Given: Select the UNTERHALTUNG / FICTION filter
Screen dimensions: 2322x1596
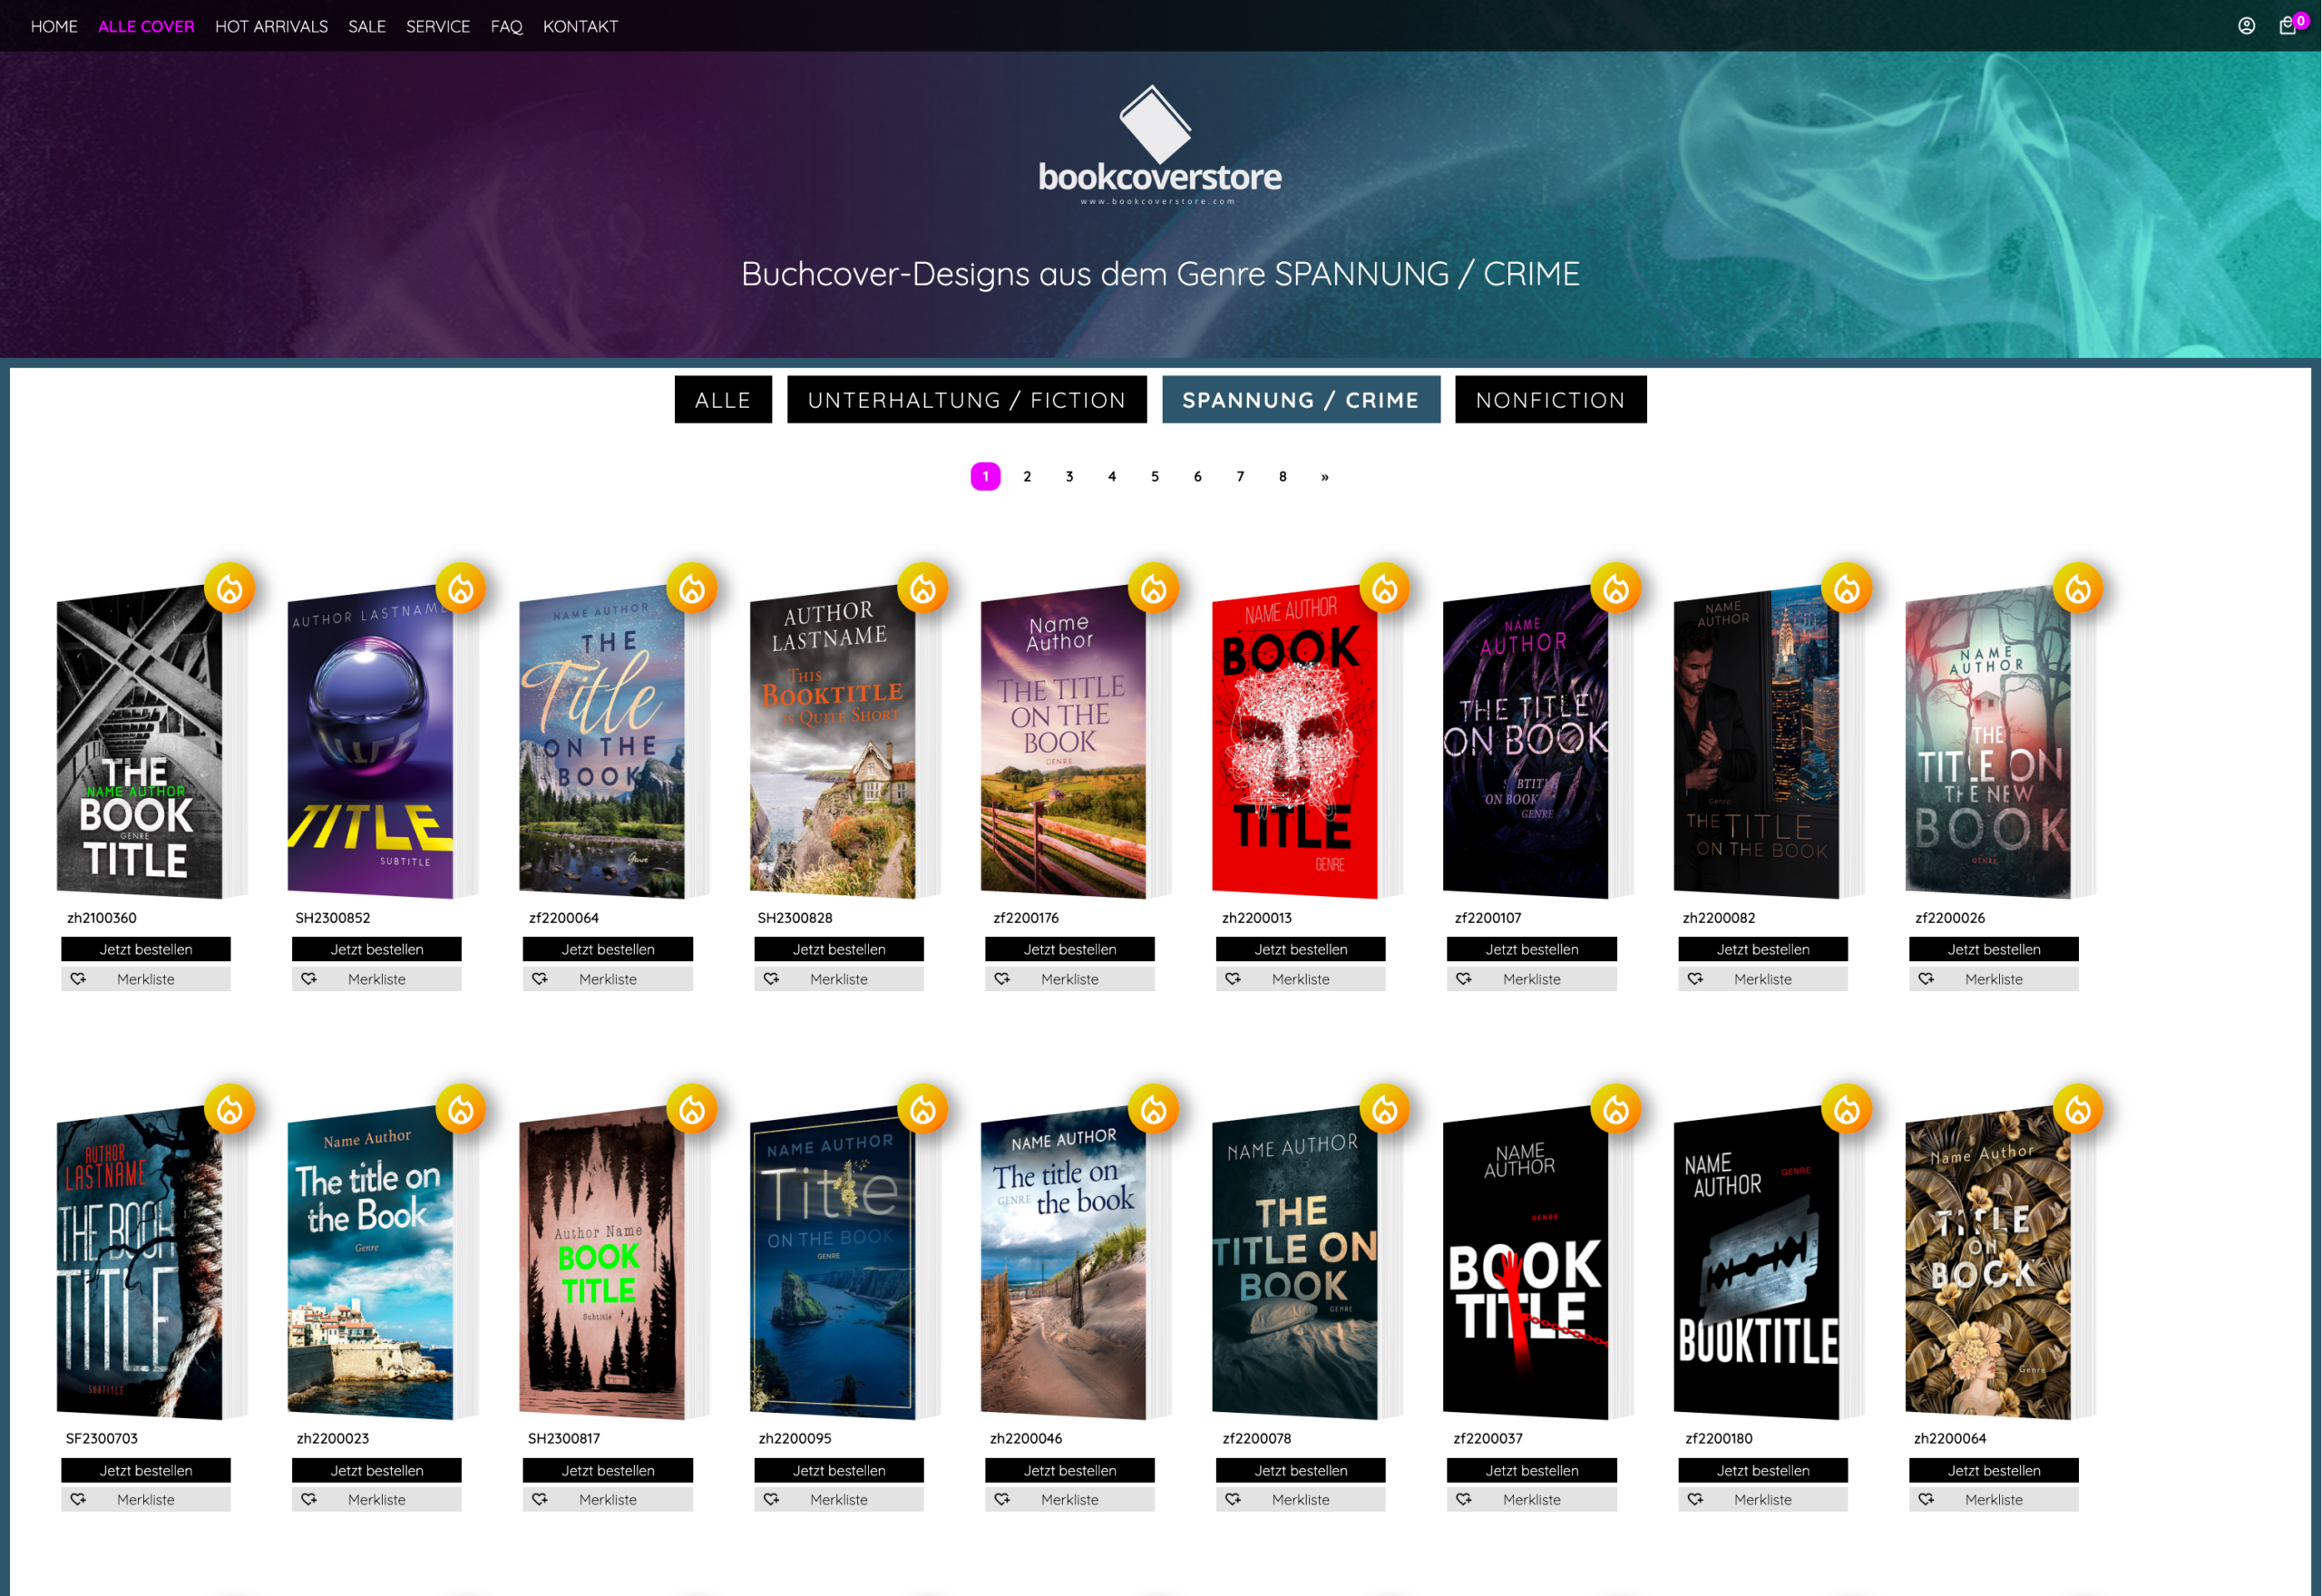Looking at the screenshot, I should pyautogui.click(x=966, y=400).
